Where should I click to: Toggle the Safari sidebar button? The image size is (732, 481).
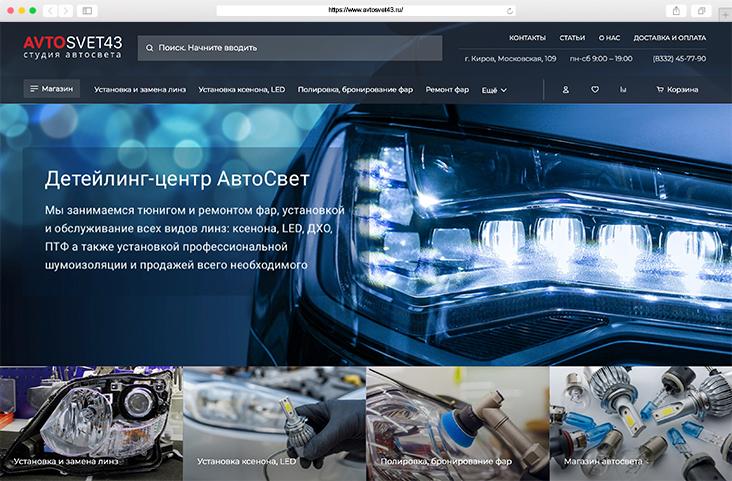(87, 10)
